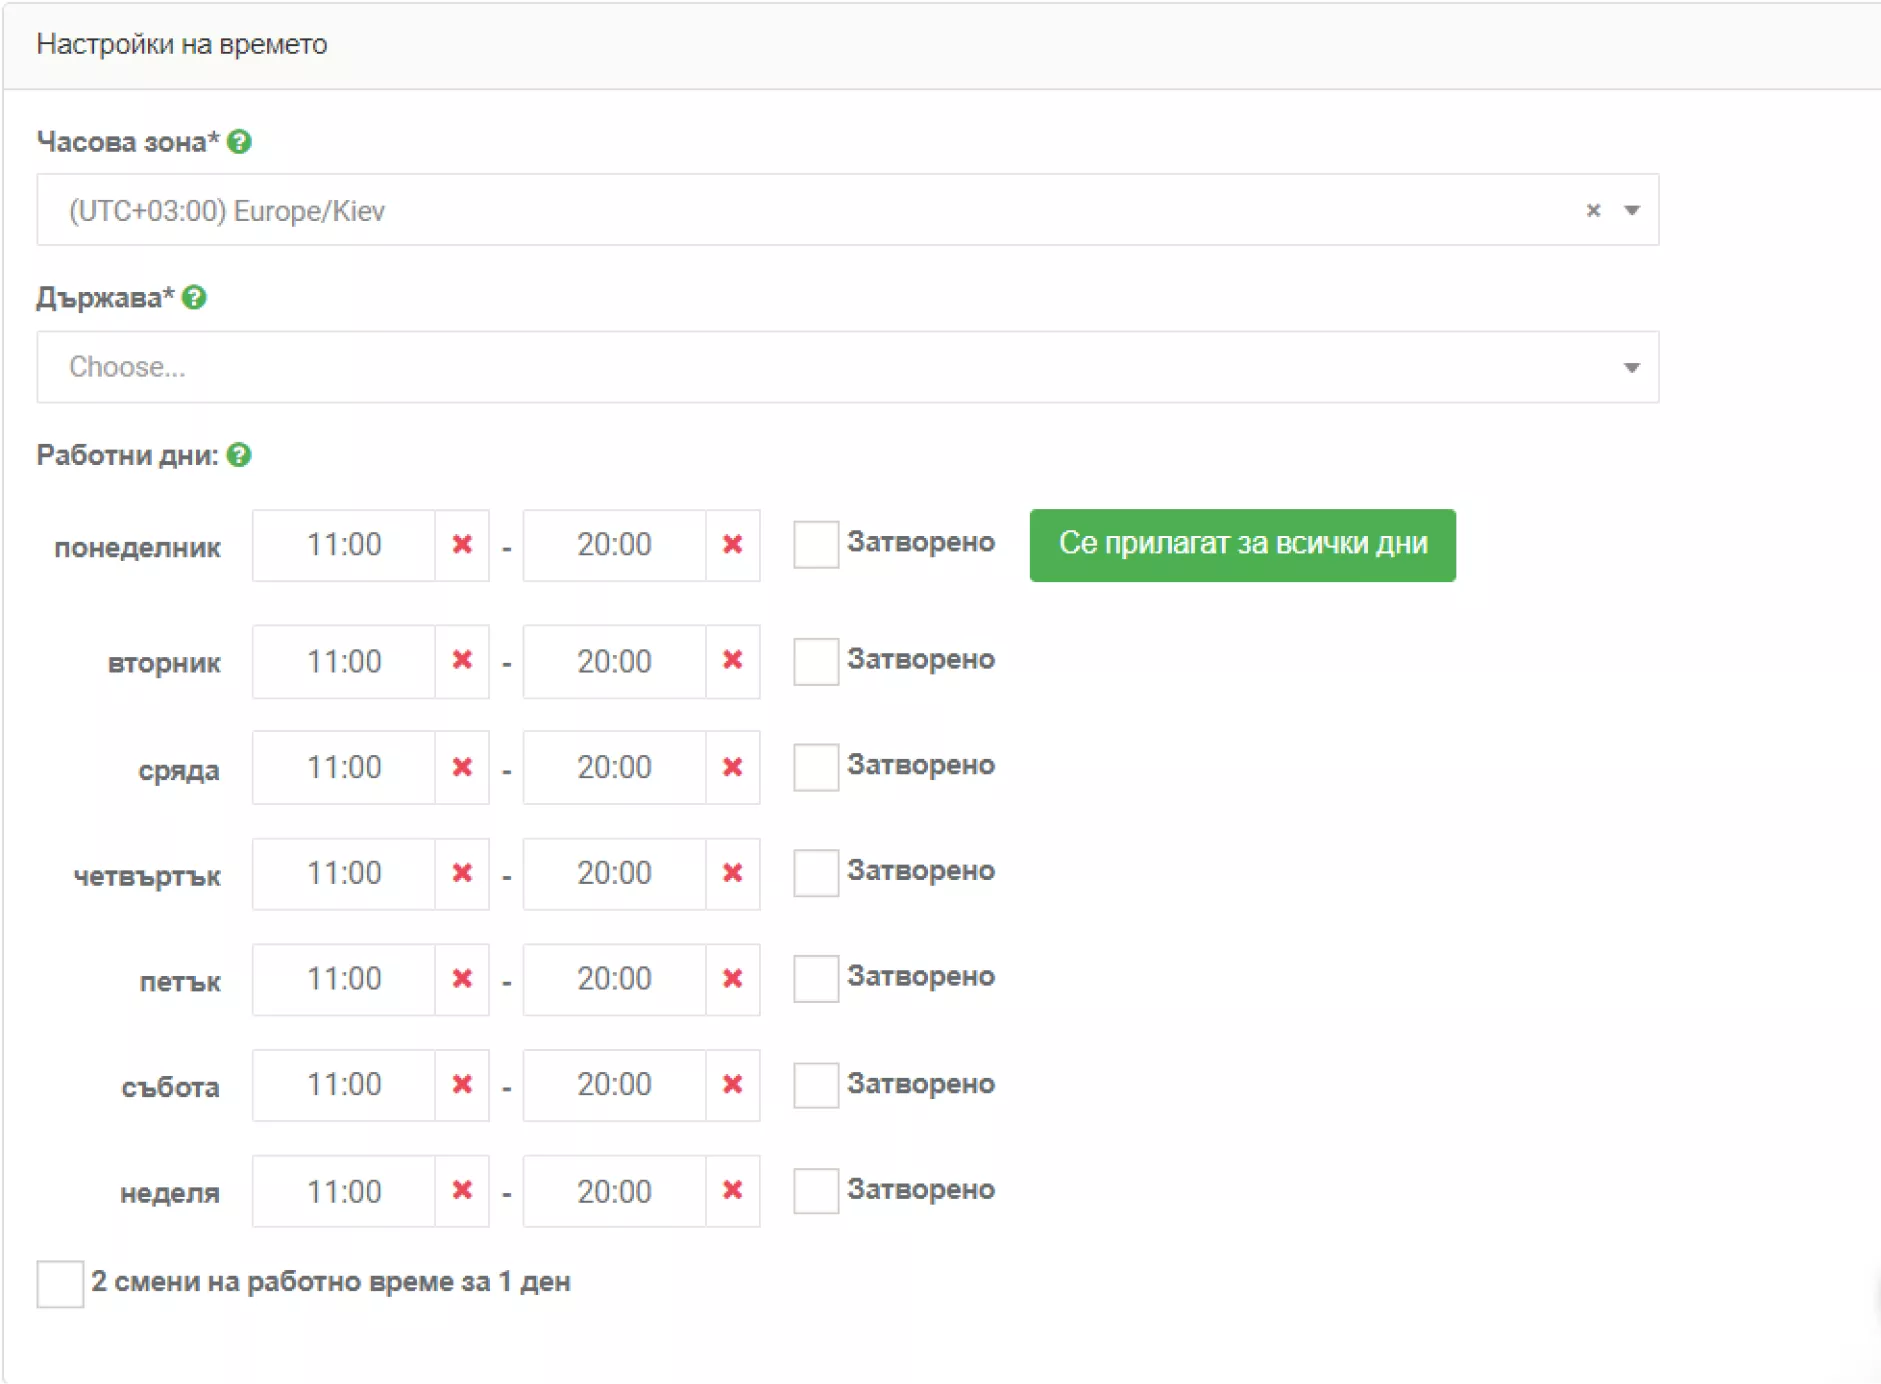Clear Monday start time with red X

tap(462, 545)
